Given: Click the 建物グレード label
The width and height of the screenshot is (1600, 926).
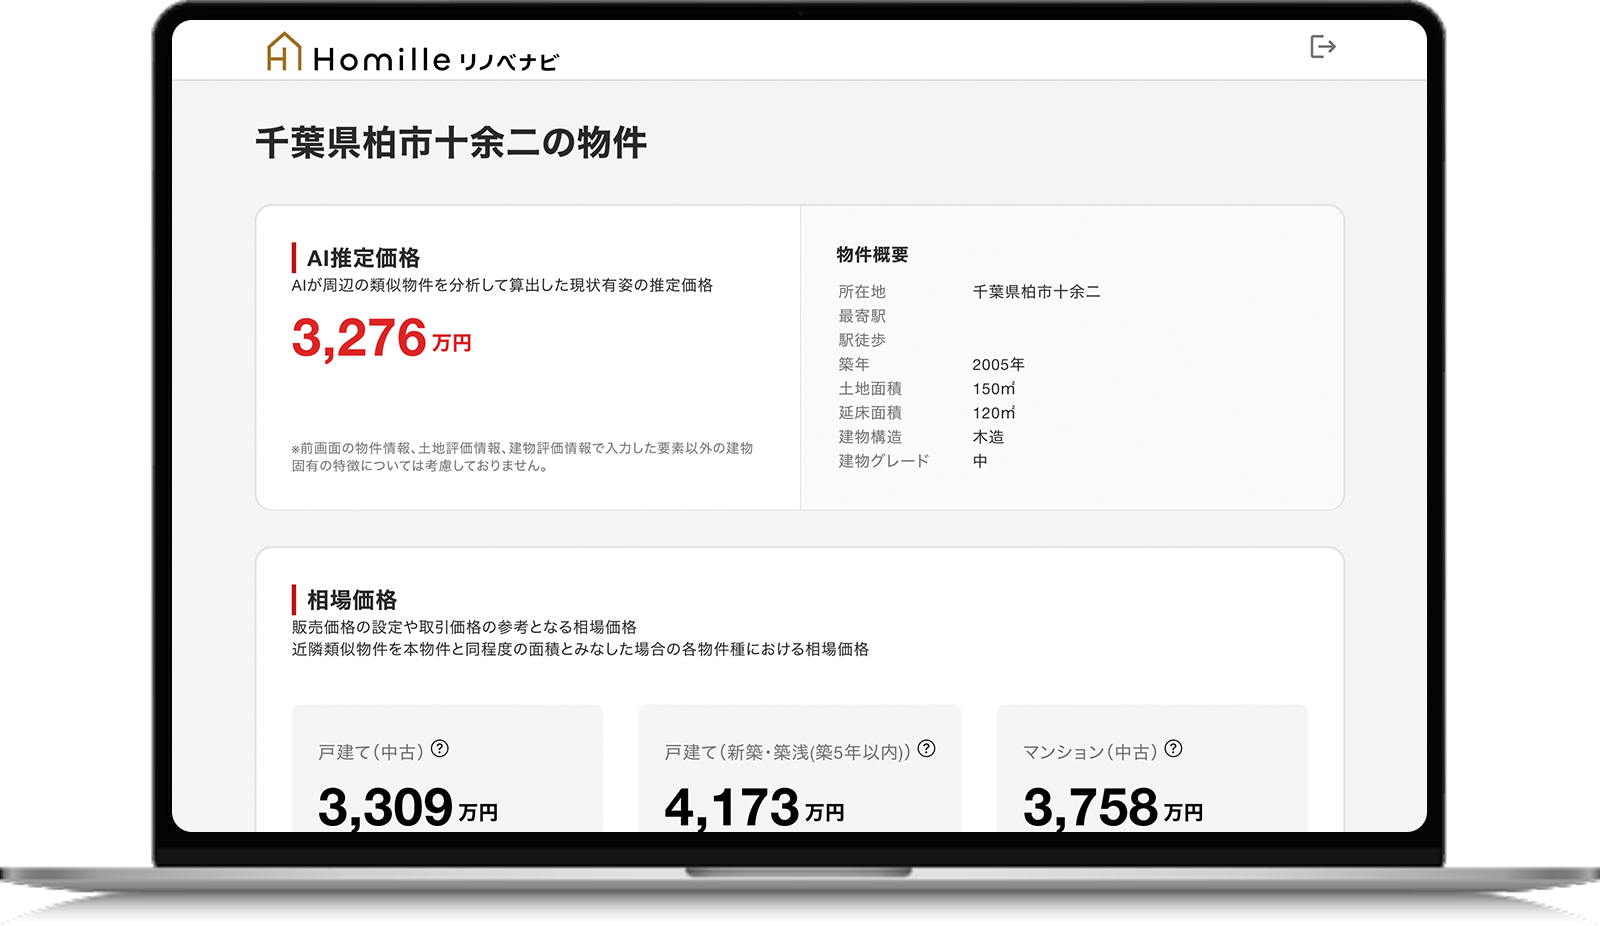Looking at the screenshot, I should click(x=884, y=461).
